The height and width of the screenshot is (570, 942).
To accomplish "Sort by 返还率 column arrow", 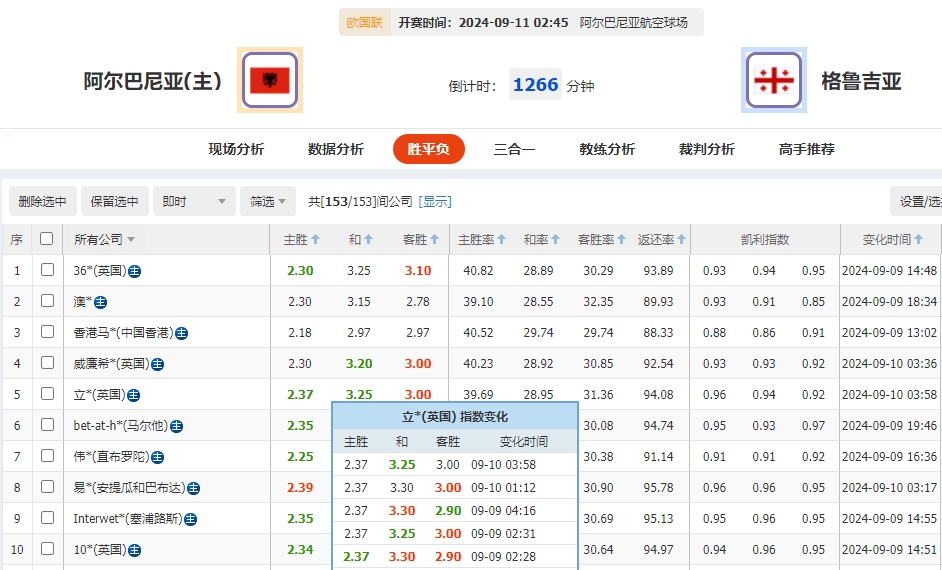I will click(x=682, y=240).
